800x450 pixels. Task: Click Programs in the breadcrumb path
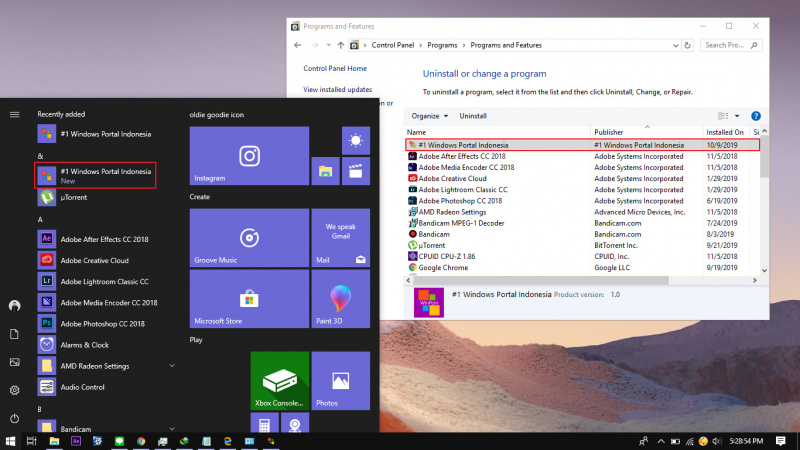click(442, 45)
